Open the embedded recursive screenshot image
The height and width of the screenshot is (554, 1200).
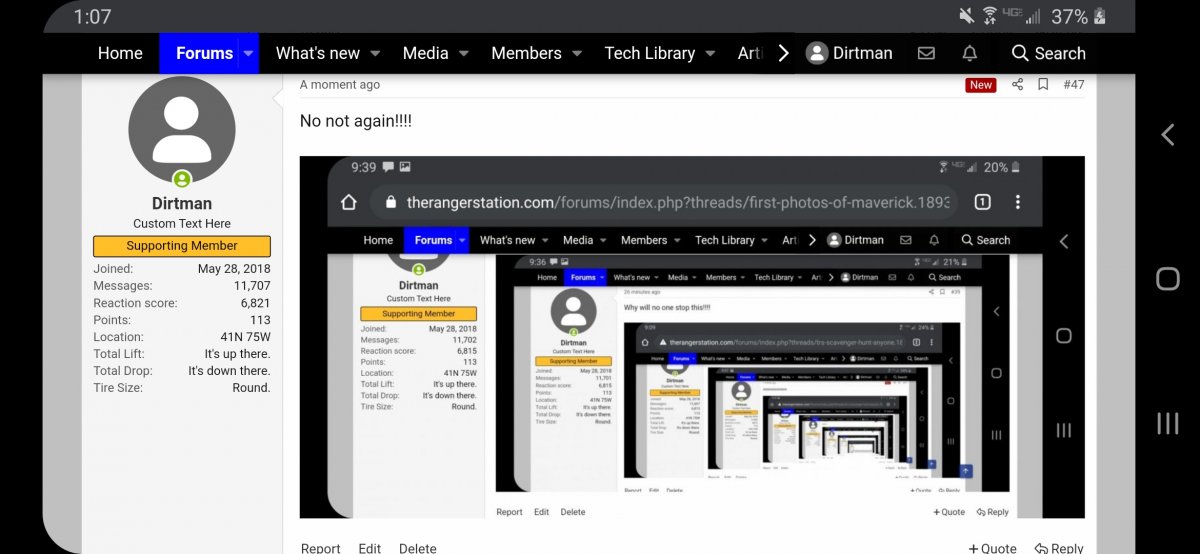click(692, 337)
